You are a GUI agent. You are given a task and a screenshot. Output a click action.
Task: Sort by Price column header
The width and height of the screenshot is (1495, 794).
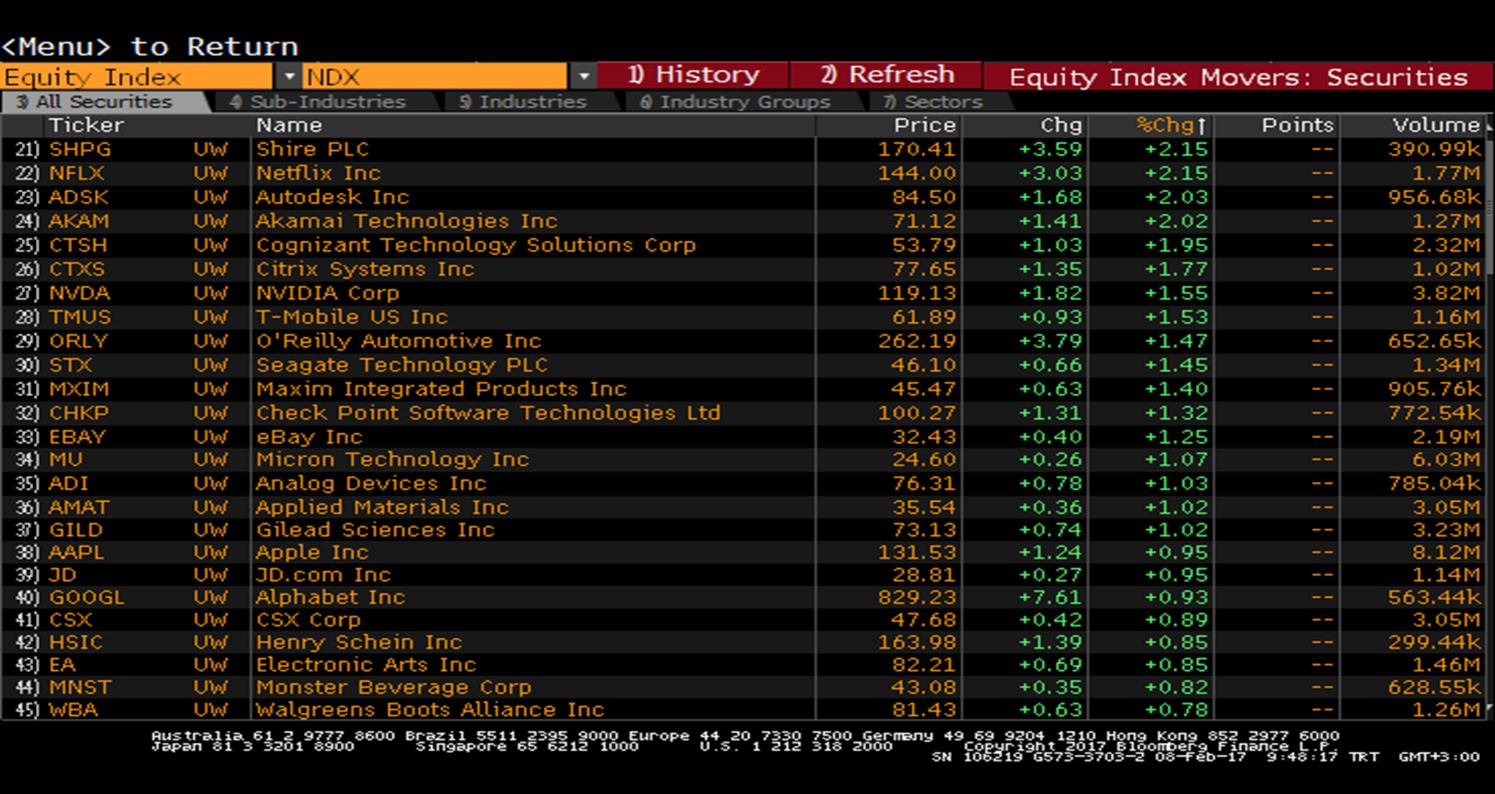pos(925,125)
